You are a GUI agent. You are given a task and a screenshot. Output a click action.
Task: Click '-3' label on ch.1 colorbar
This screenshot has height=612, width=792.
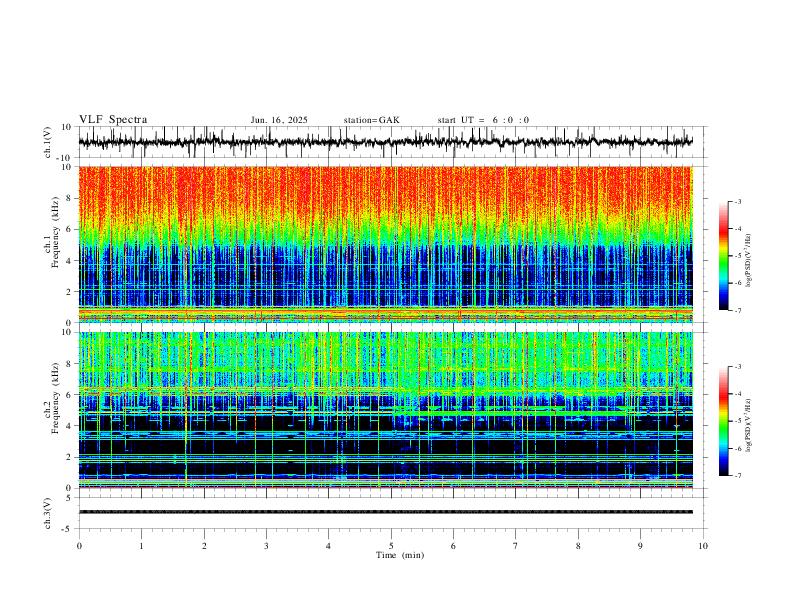[x=737, y=201]
